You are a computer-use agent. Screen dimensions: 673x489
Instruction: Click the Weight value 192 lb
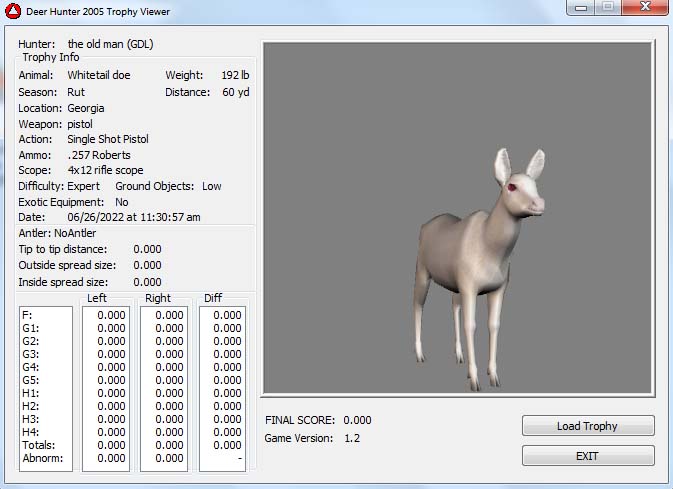[x=235, y=75]
